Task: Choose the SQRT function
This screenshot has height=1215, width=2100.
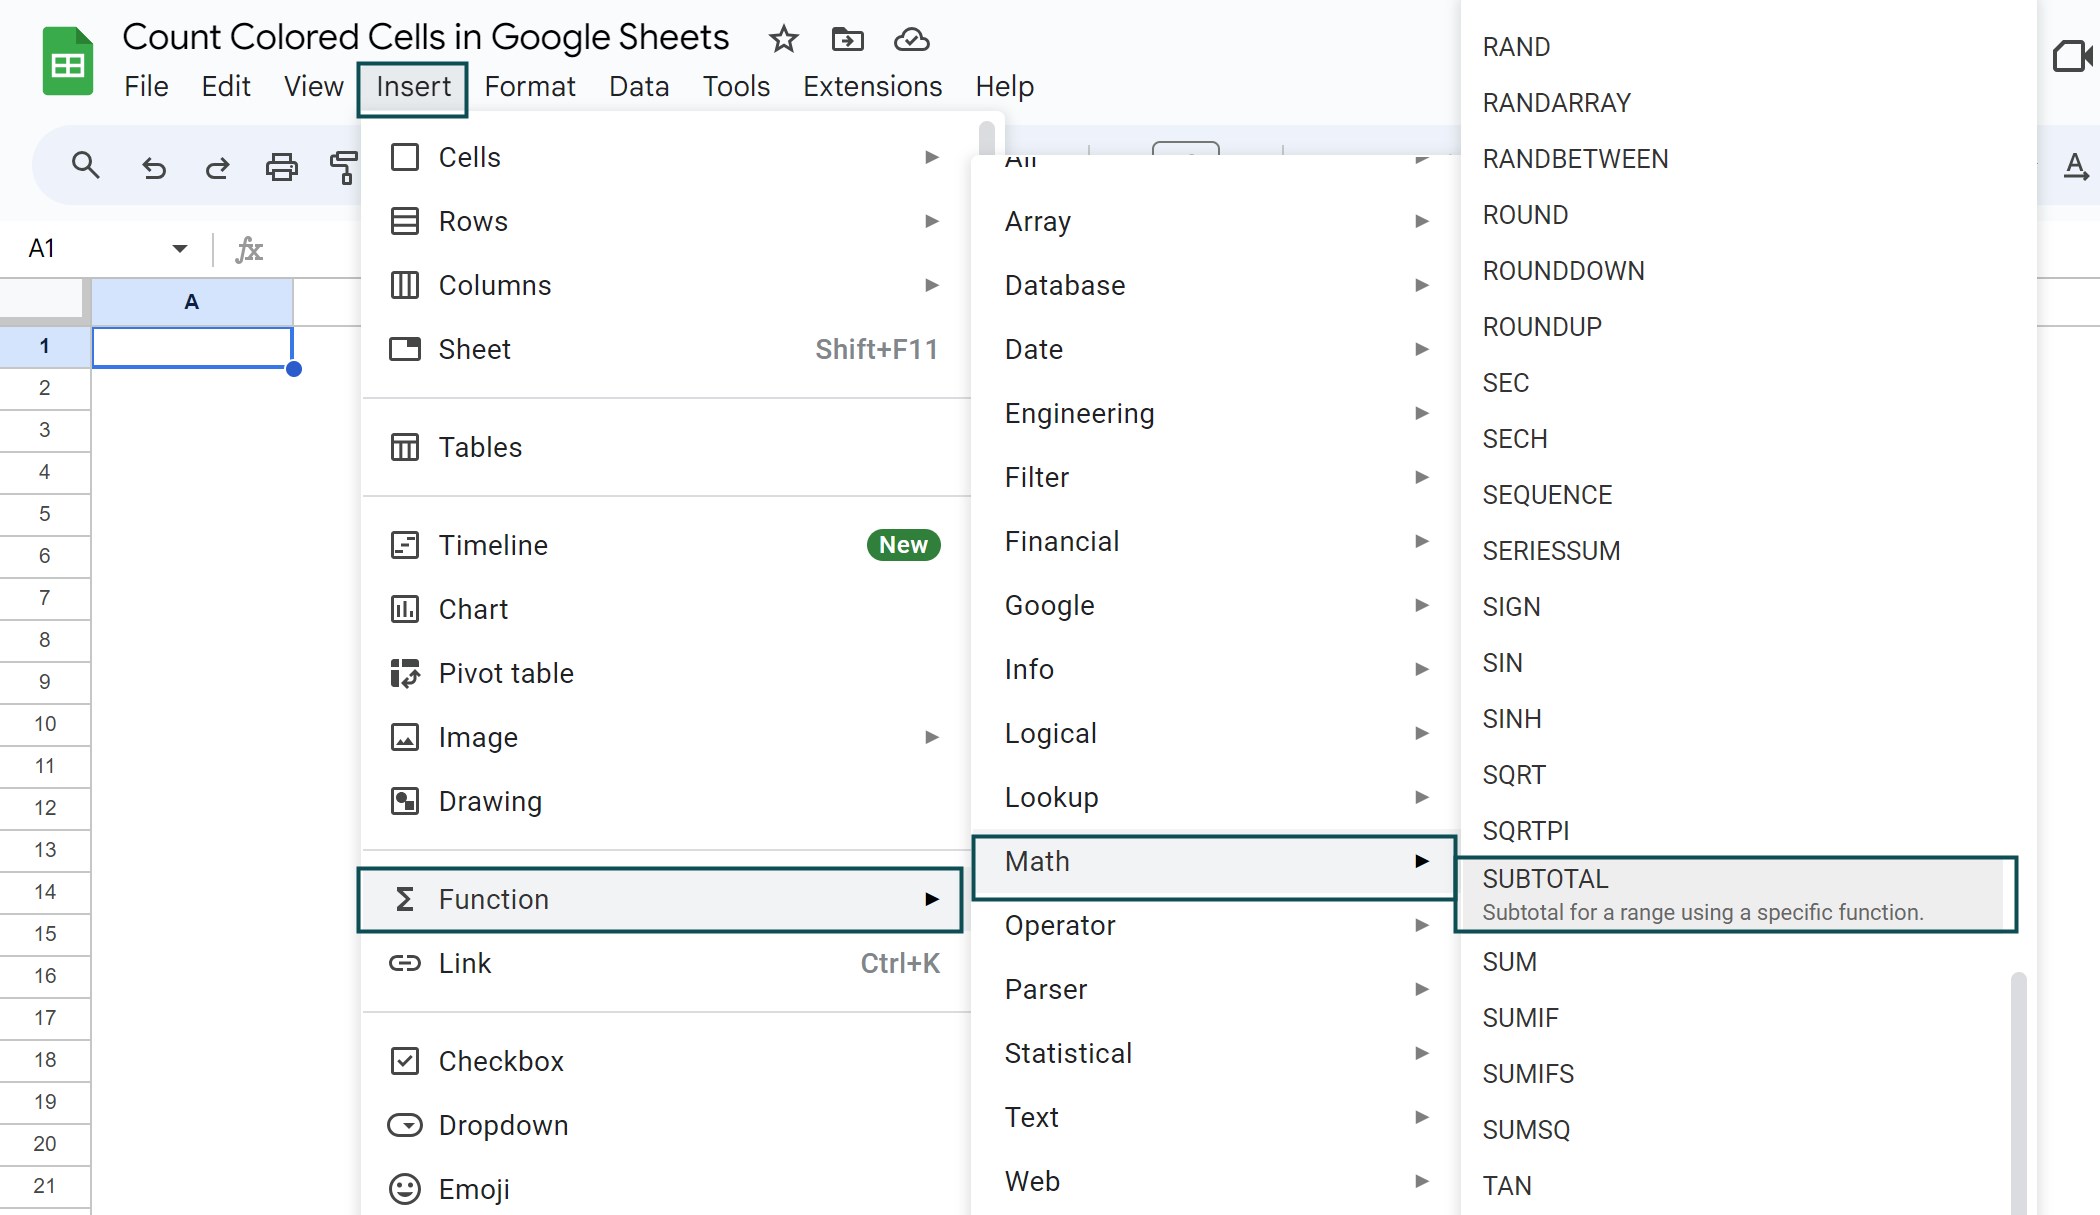Action: tap(1736, 775)
